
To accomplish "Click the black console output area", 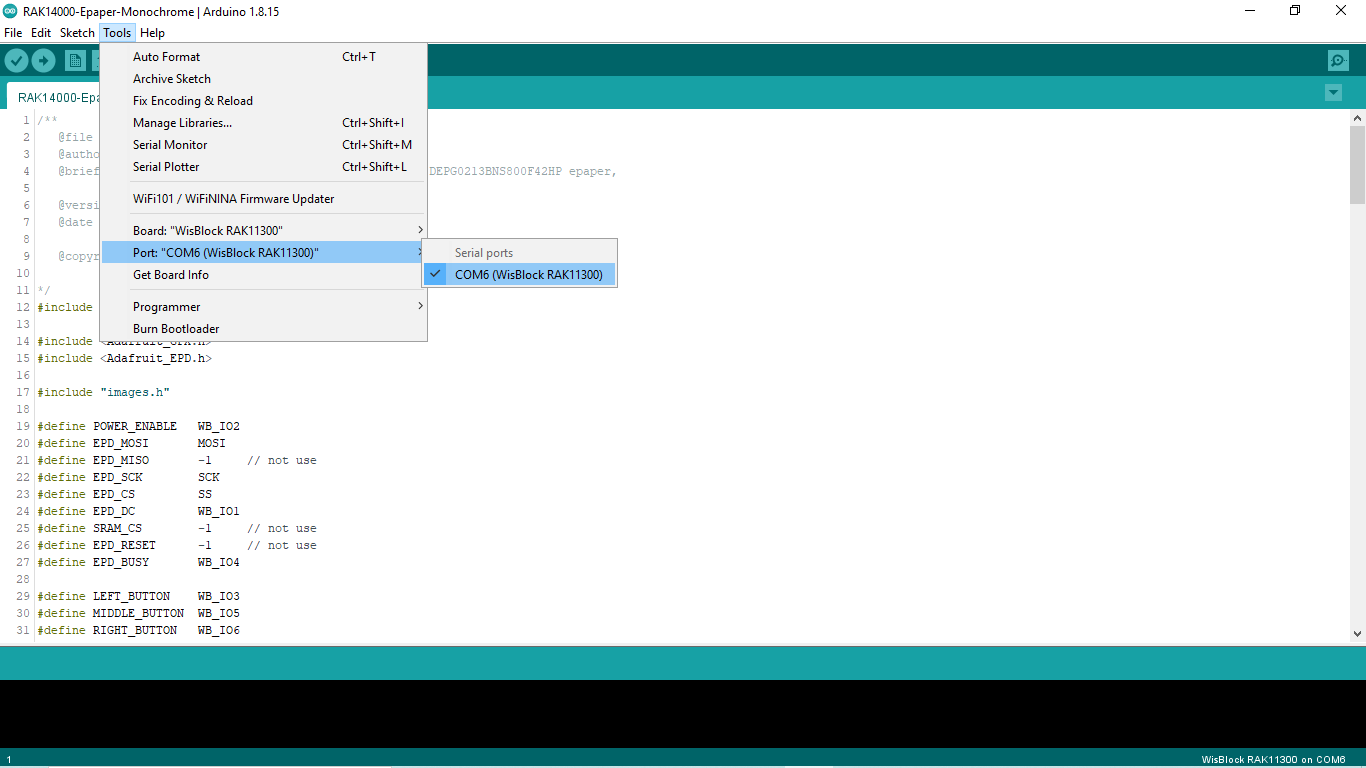I will [x=683, y=714].
